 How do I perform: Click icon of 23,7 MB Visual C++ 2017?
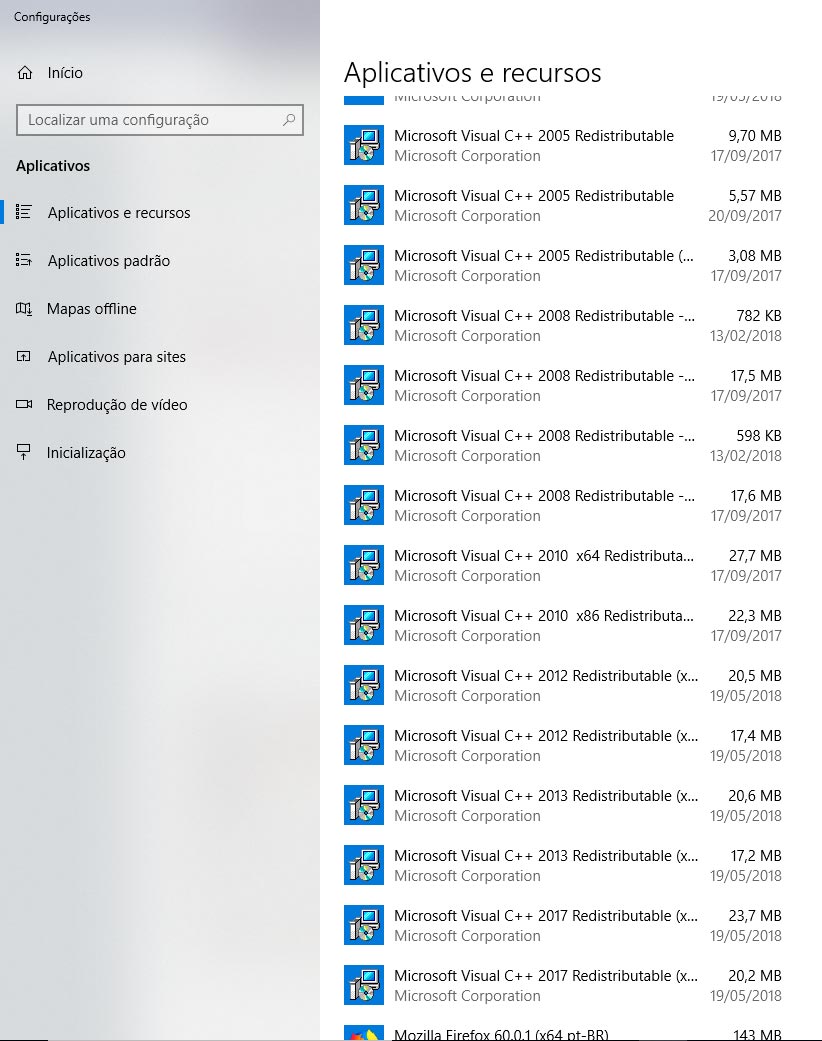pyautogui.click(x=364, y=925)
